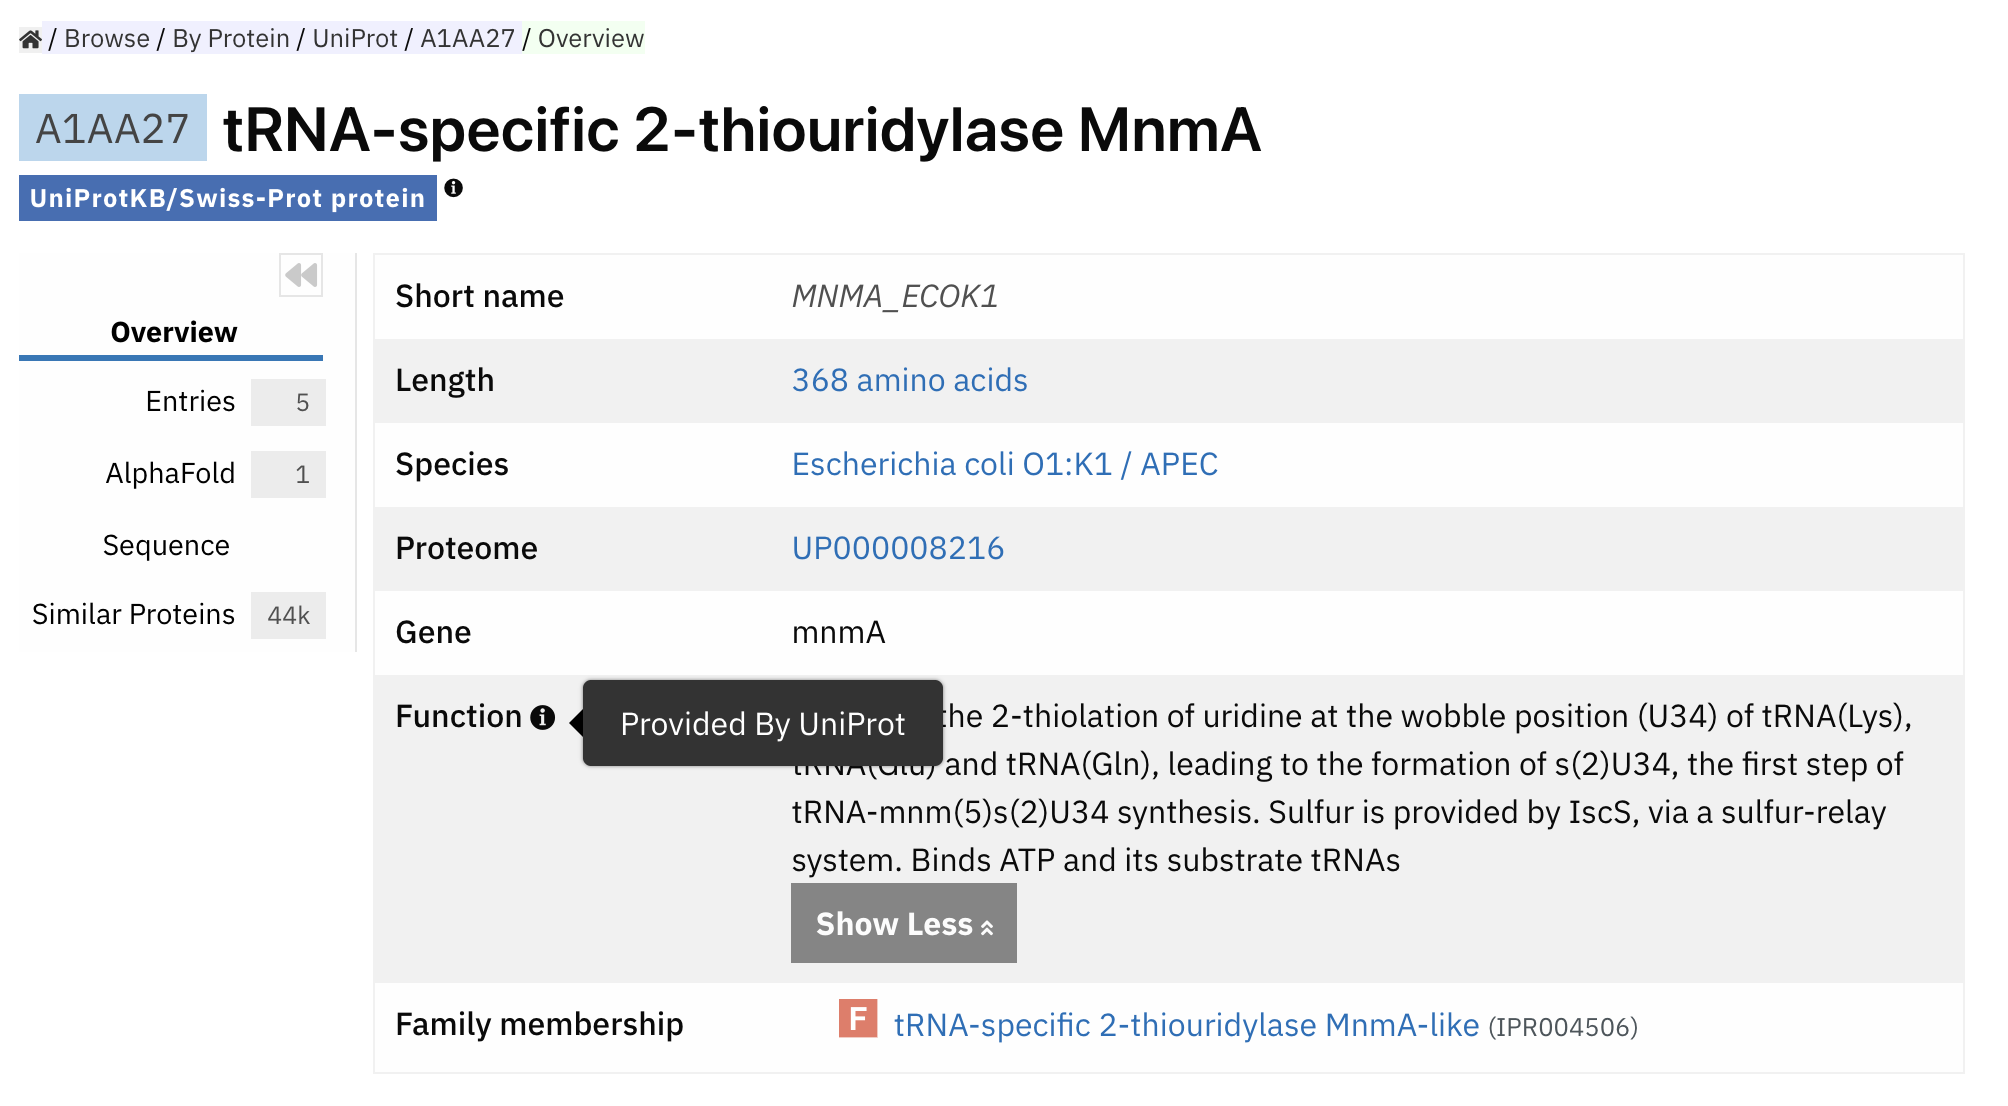Screen dimensions: 2008x1106
Task: Follow Escherichia coli O1:K1 / APEC link
Action: coord(1005,464)
